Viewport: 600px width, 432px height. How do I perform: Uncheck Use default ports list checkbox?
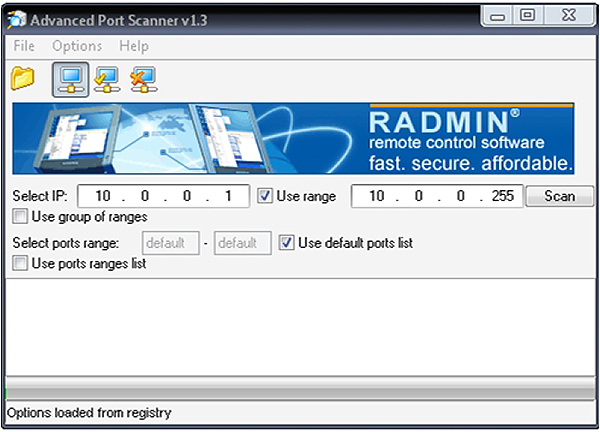pos(286,243)
